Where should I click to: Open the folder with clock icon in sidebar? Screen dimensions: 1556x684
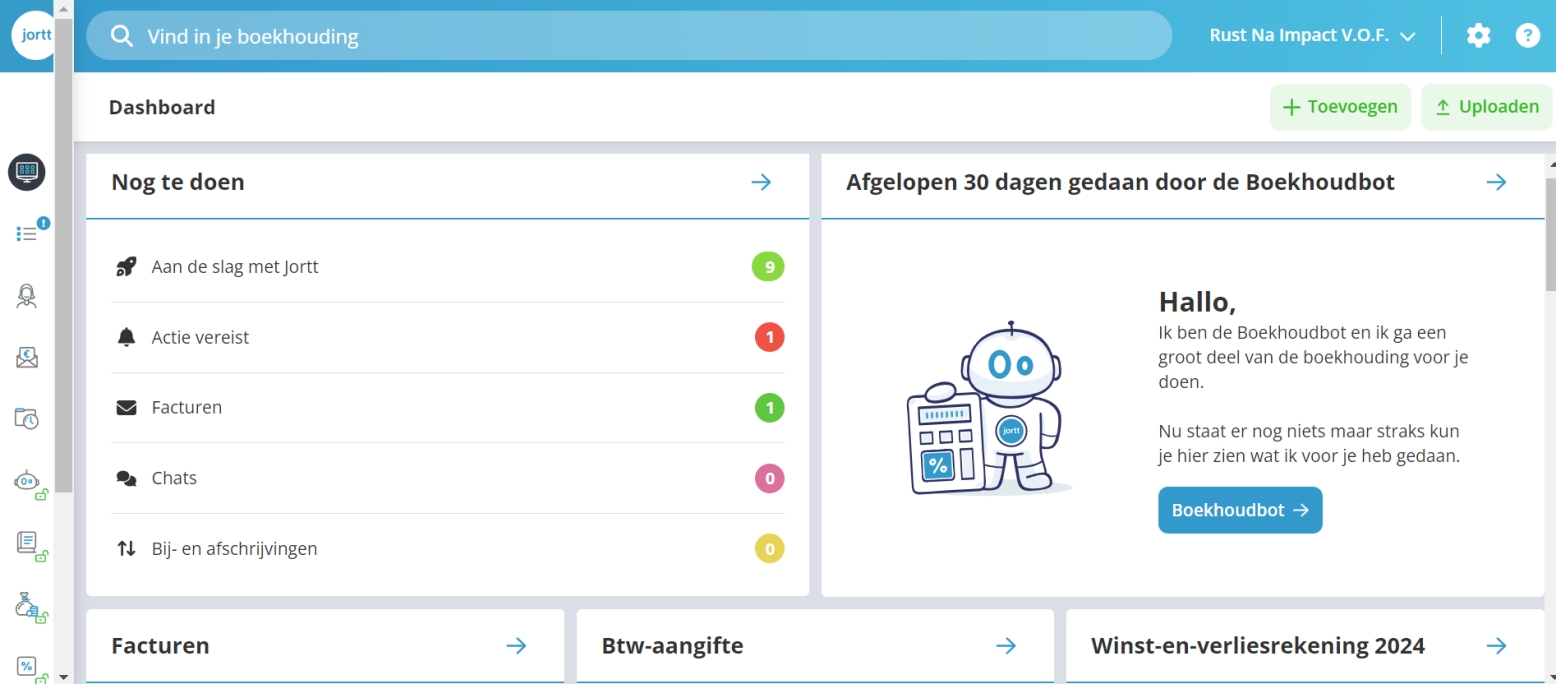27,418
